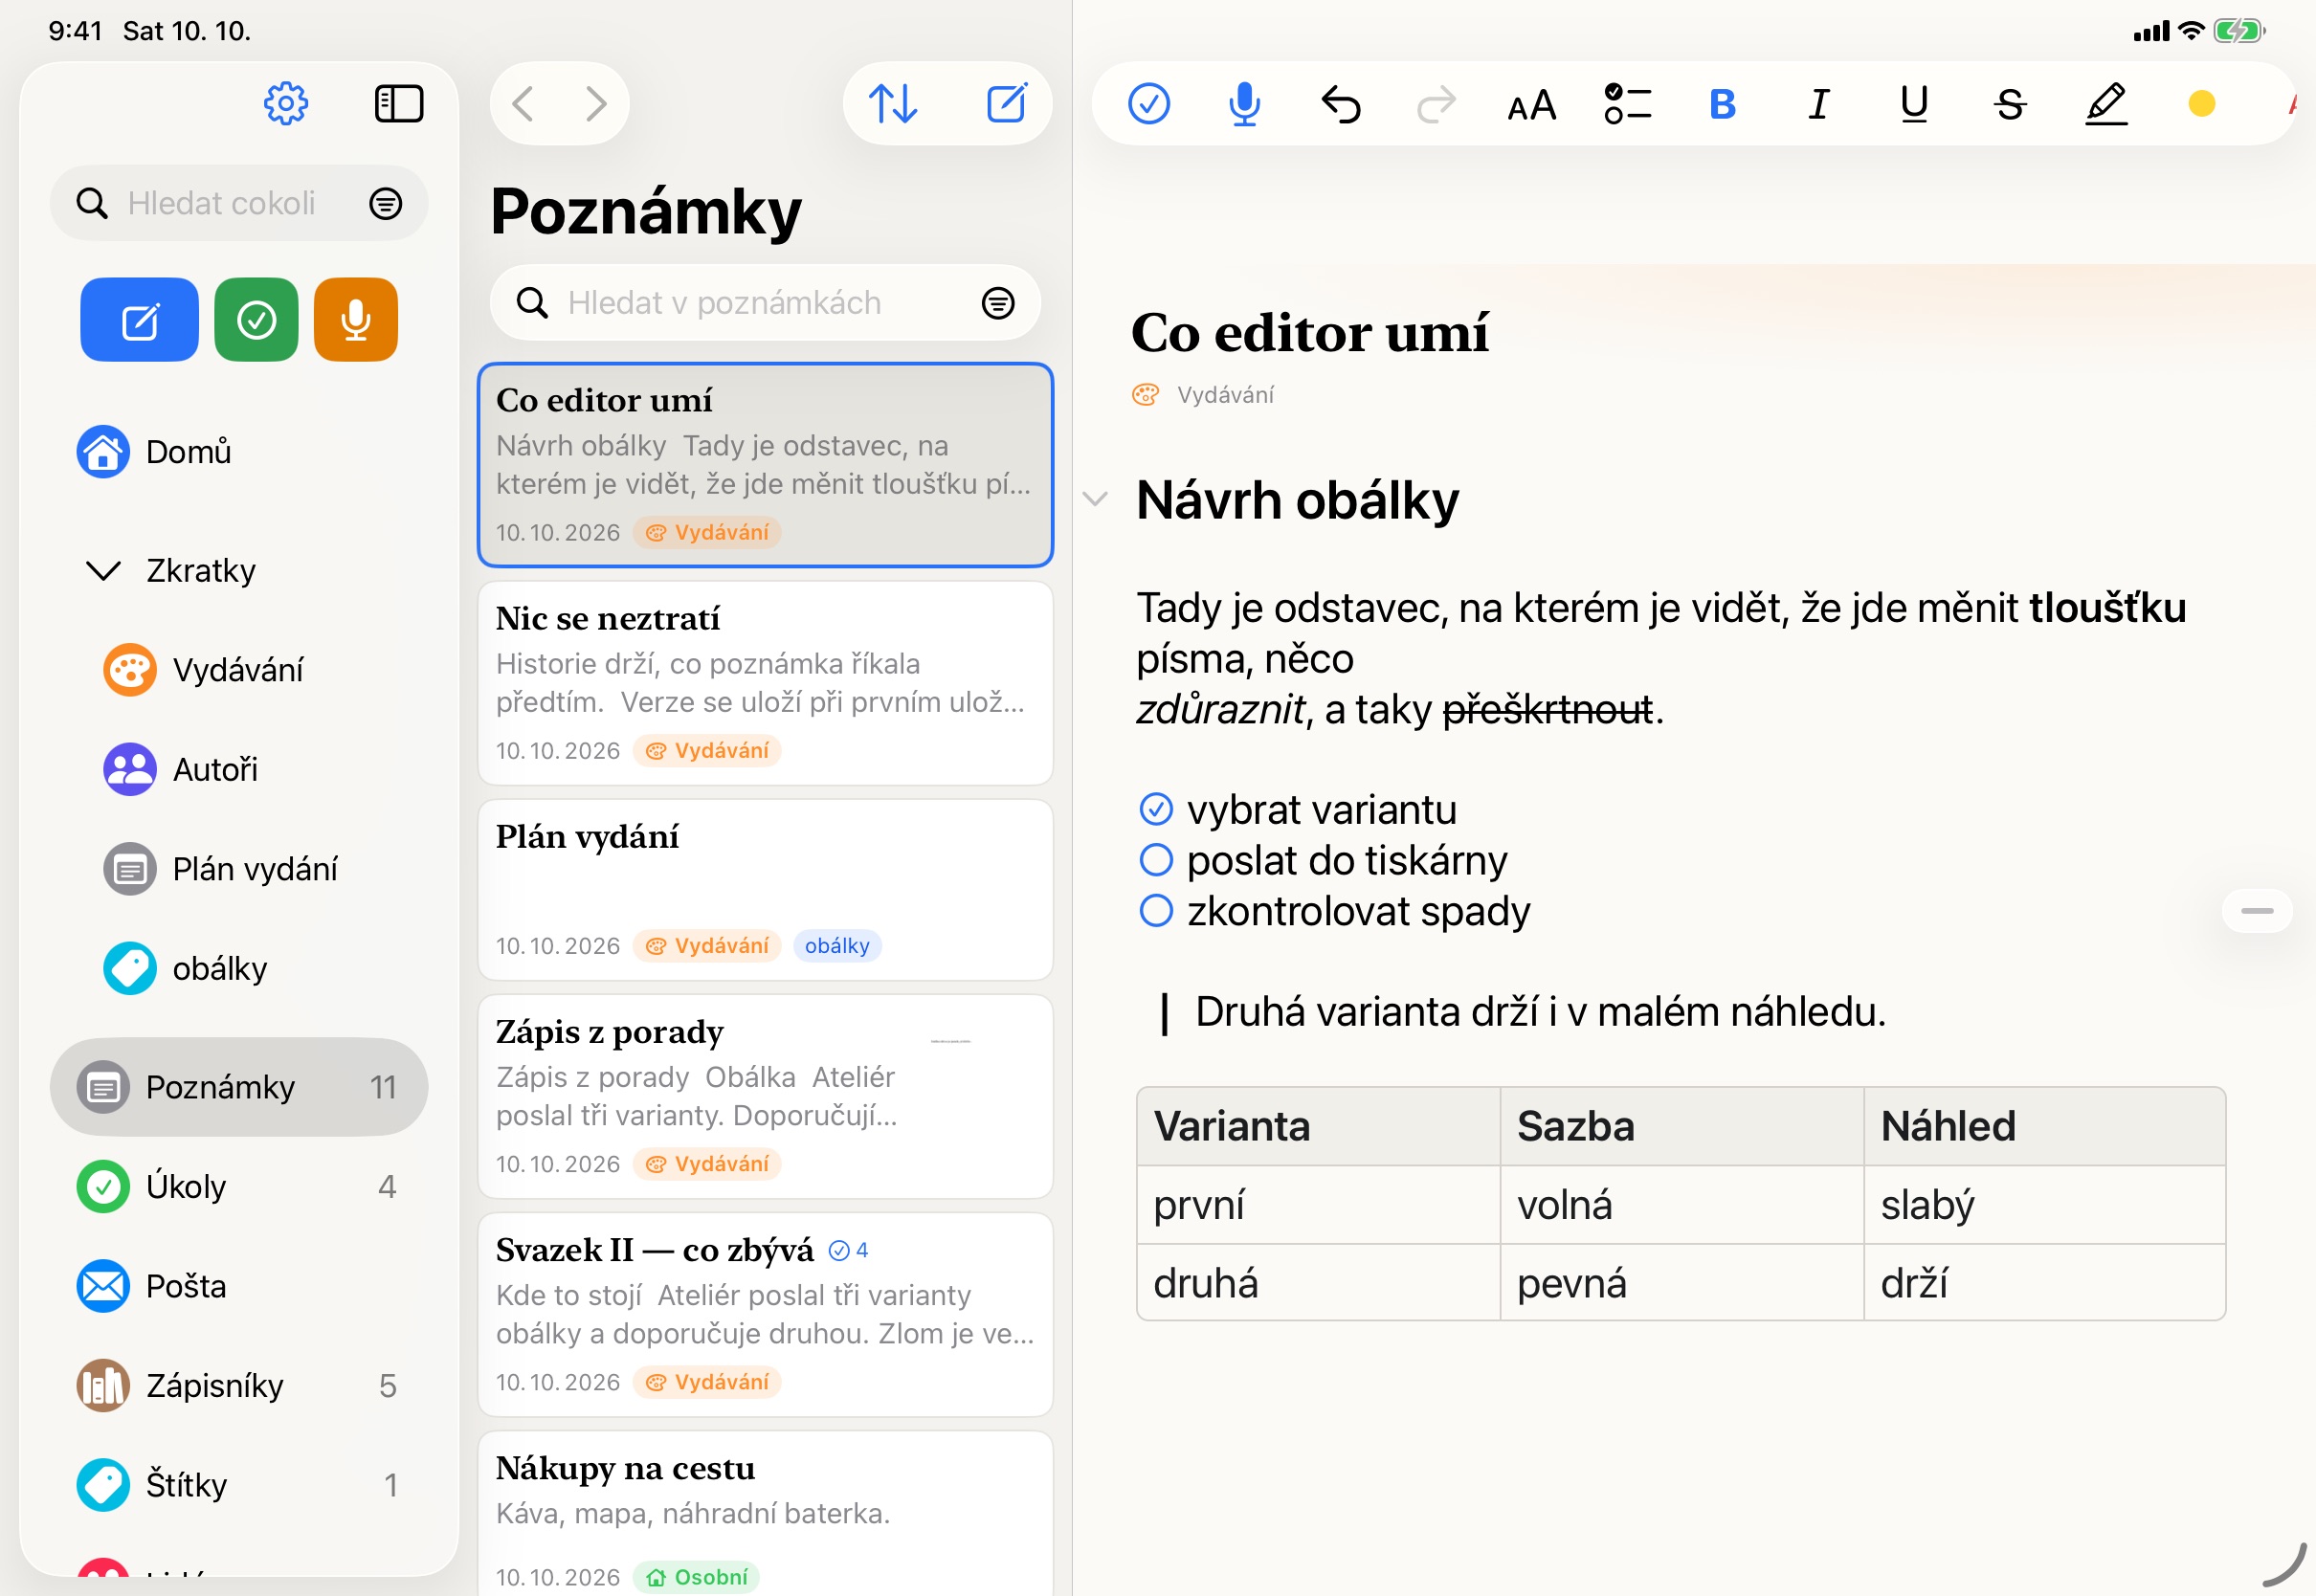Click the obálky tag on 'Plán vydání' note
Viewport: 2316px width, 1596px height.
coord(837,945)
